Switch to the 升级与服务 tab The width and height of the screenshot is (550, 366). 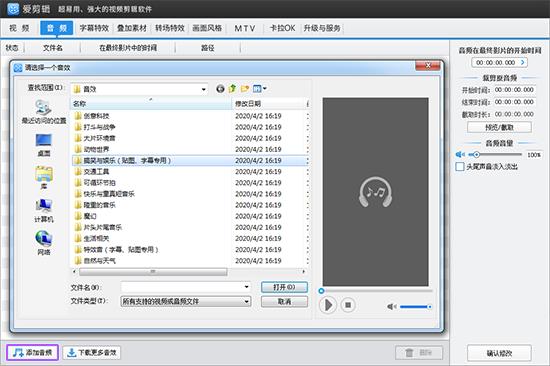coord(322,28)
